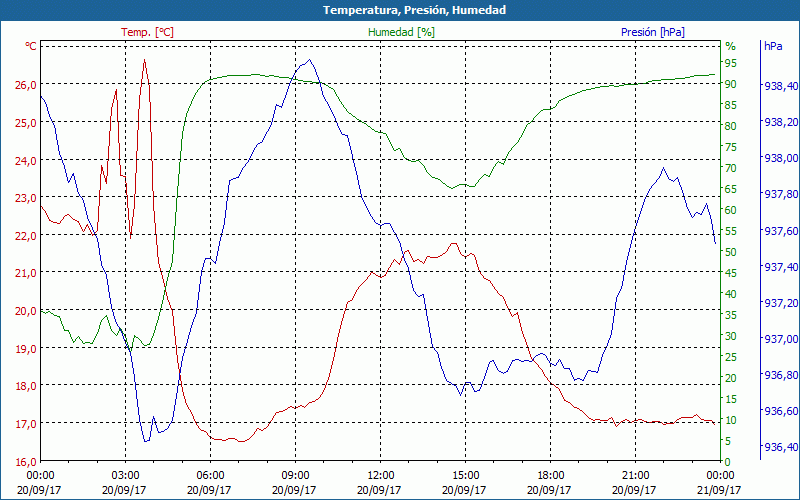This screenshot has height=500, width=800.
Task: Select the 12:00 time axis label
Action: pos(380,476)
